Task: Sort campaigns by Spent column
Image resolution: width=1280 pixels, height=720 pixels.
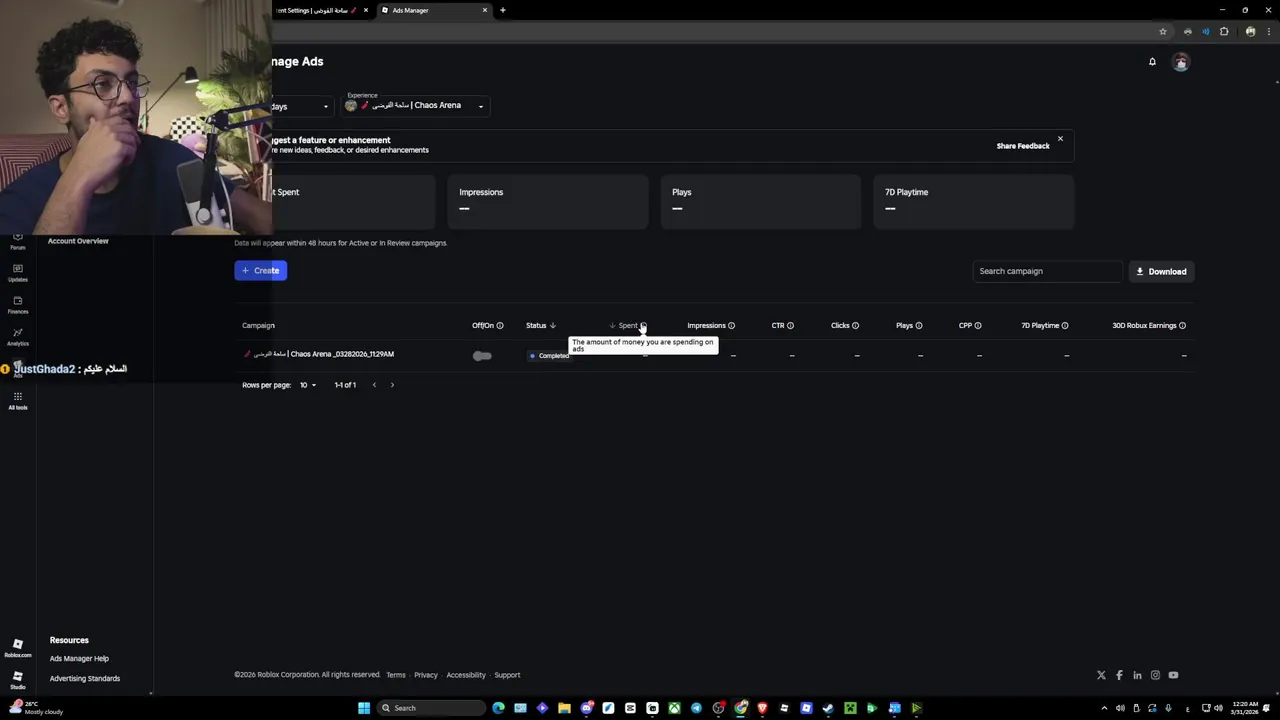Action: coord(626,325)
